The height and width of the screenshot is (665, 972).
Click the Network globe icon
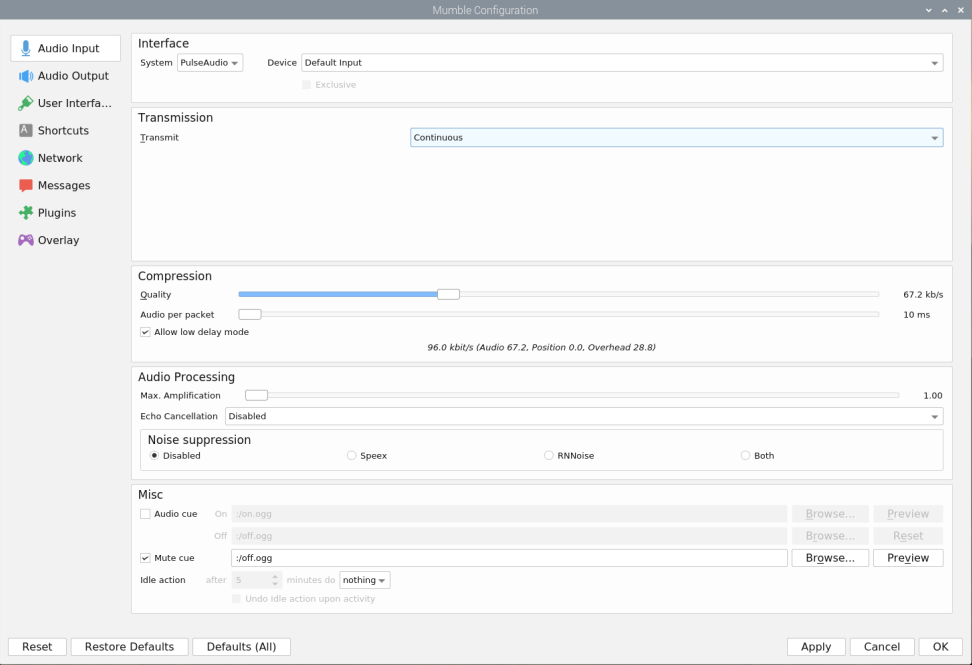pyautogui.click(x=26, y=158)
